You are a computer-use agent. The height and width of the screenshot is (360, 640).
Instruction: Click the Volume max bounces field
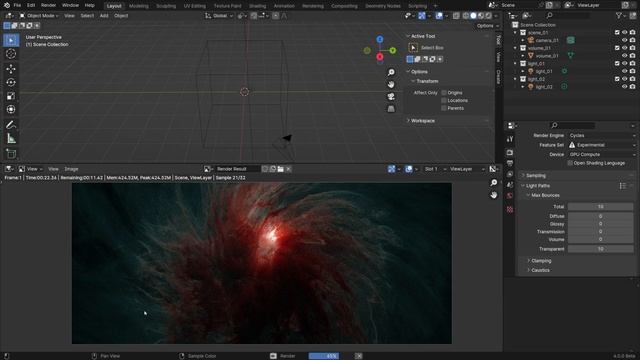point(600,240)
